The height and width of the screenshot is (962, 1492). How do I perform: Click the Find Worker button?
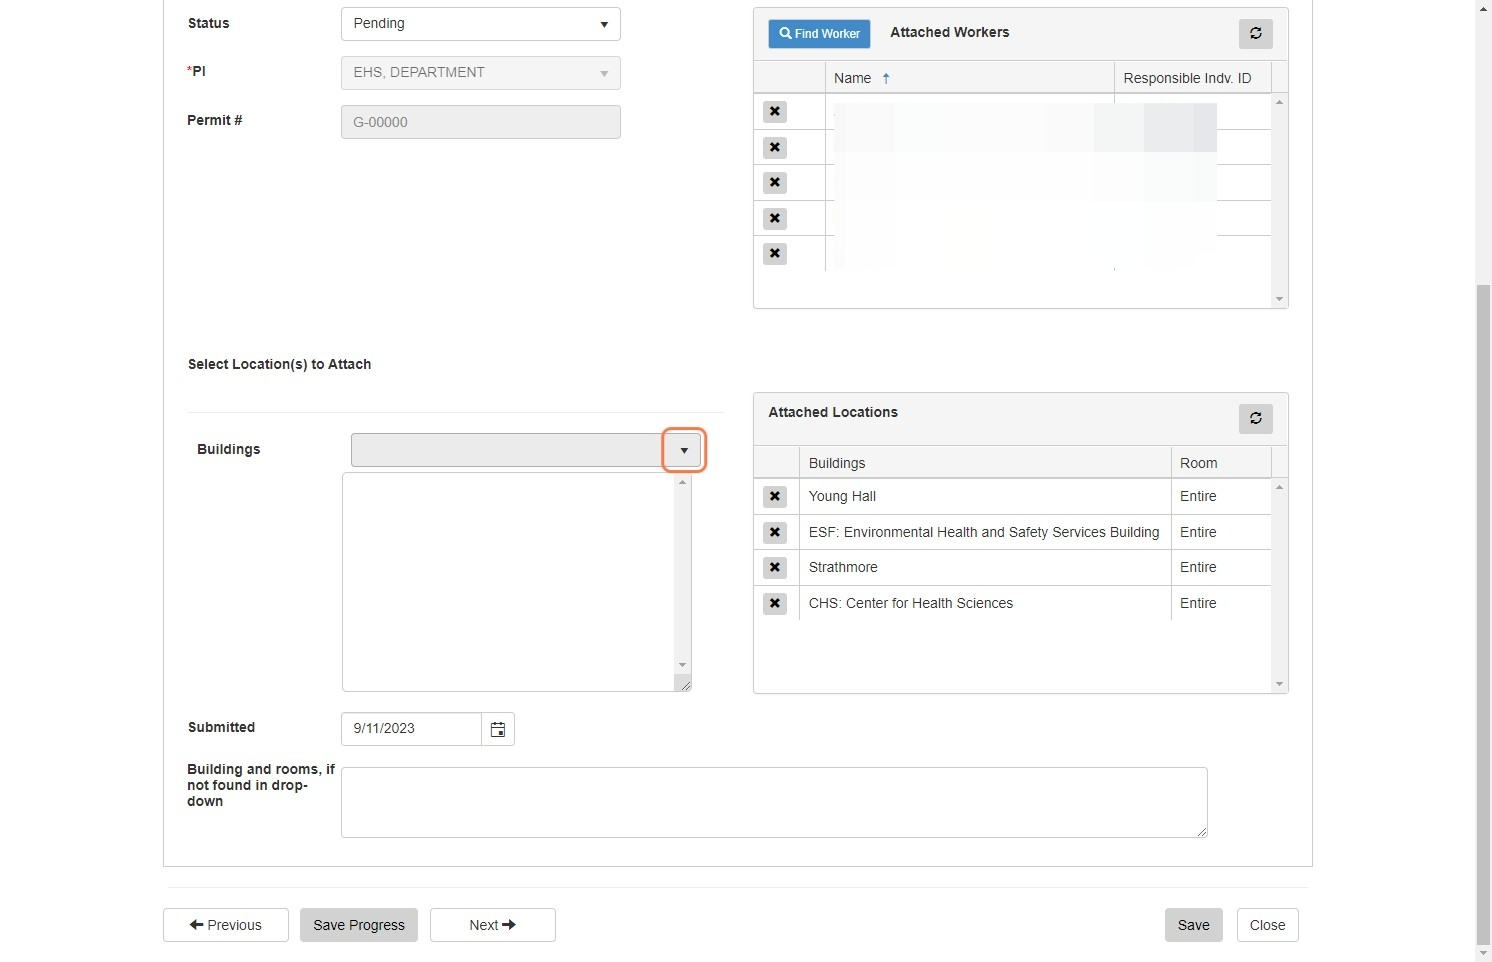coord(819,33)
